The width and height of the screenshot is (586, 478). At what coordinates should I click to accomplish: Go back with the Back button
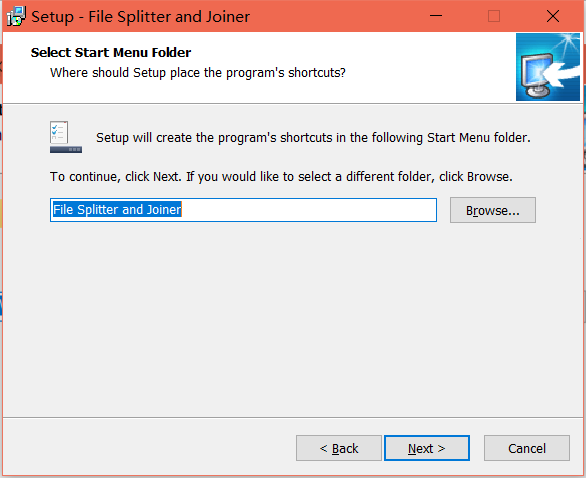339,448
